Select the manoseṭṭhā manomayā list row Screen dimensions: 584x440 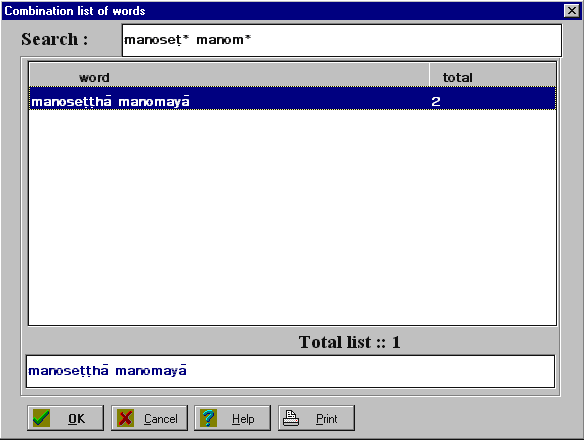pos(292,98)
